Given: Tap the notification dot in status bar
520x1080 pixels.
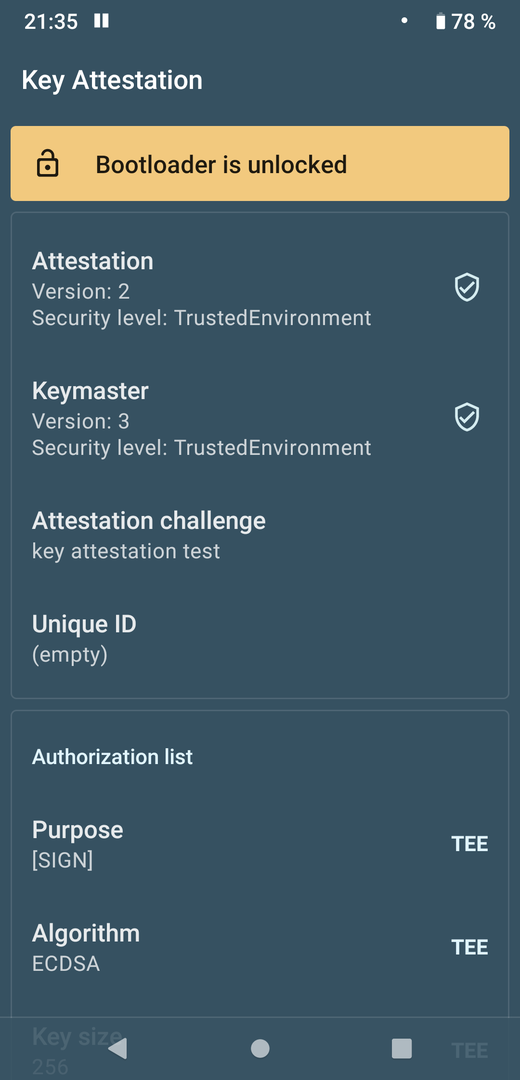Looking at the screenshot, I should click(404, 21).
